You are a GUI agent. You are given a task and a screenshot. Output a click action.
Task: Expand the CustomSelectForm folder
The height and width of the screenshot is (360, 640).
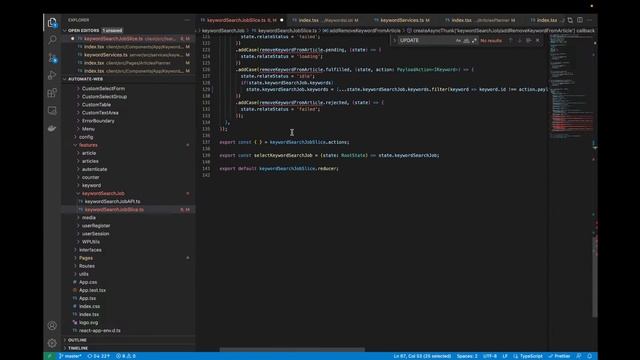pyautogui.click(x=103, y=89)
